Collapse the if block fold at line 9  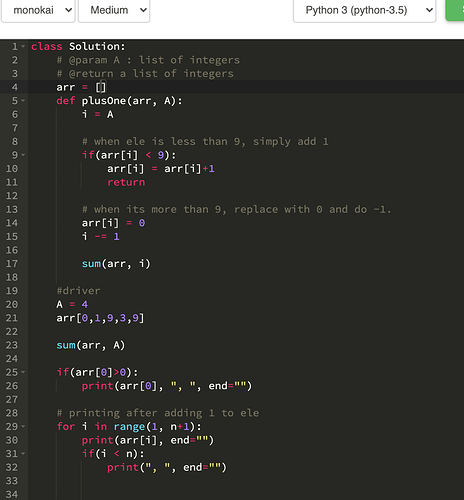[x=23, y=155]
